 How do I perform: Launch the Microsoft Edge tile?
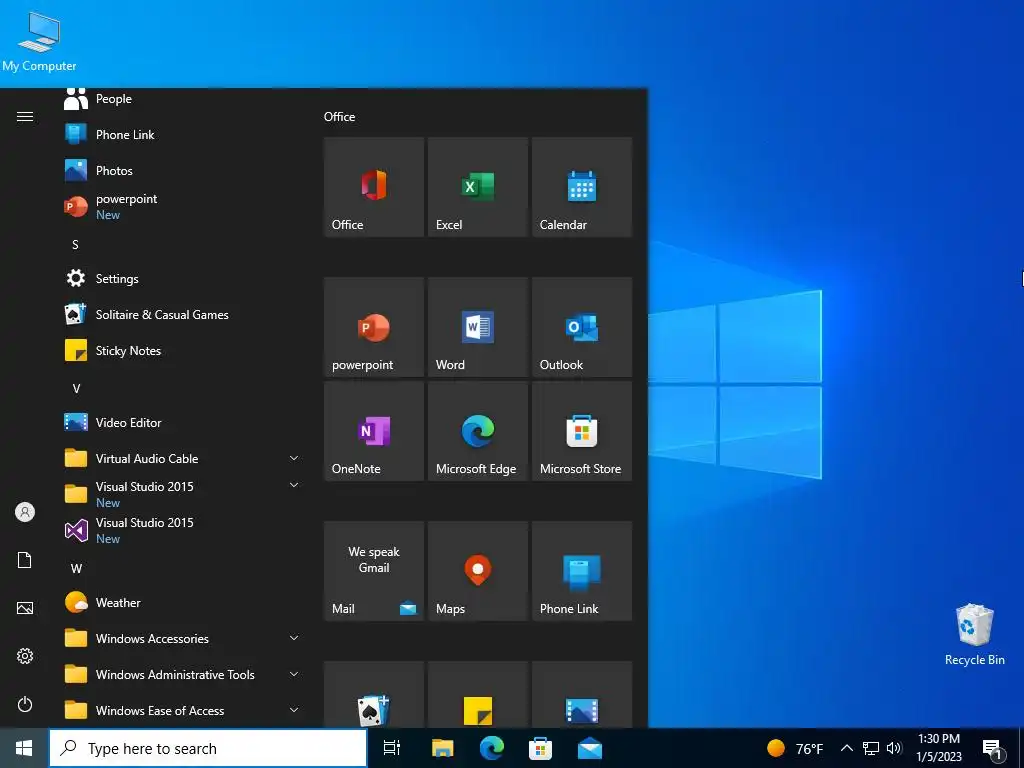(477, 431)
